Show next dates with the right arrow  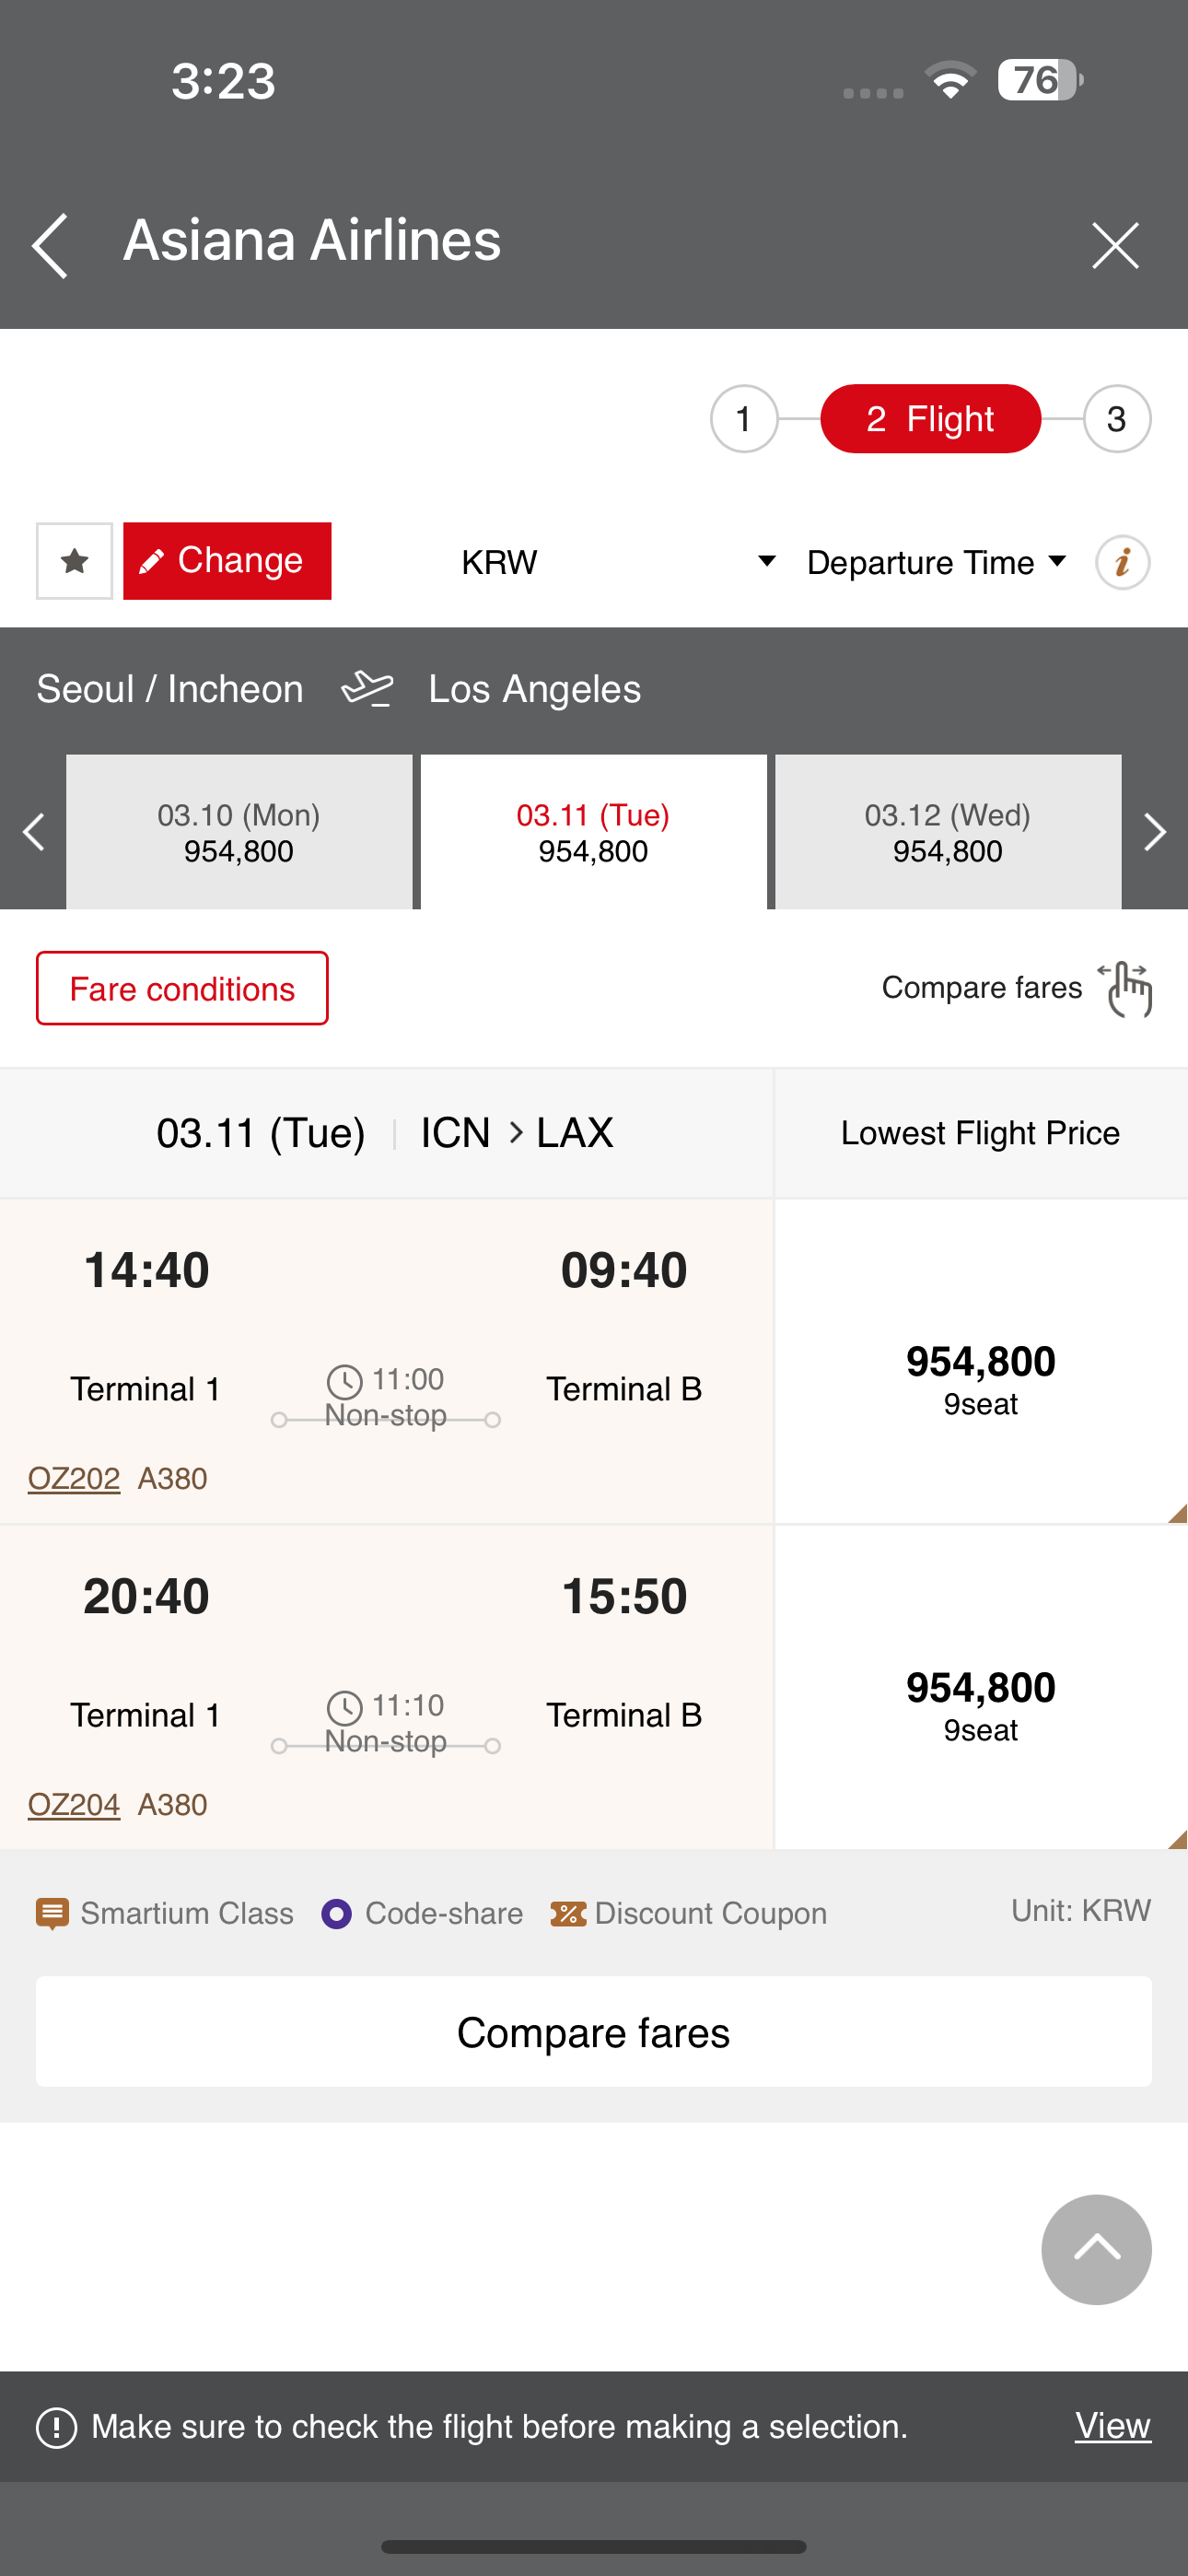pos(1154,832)
